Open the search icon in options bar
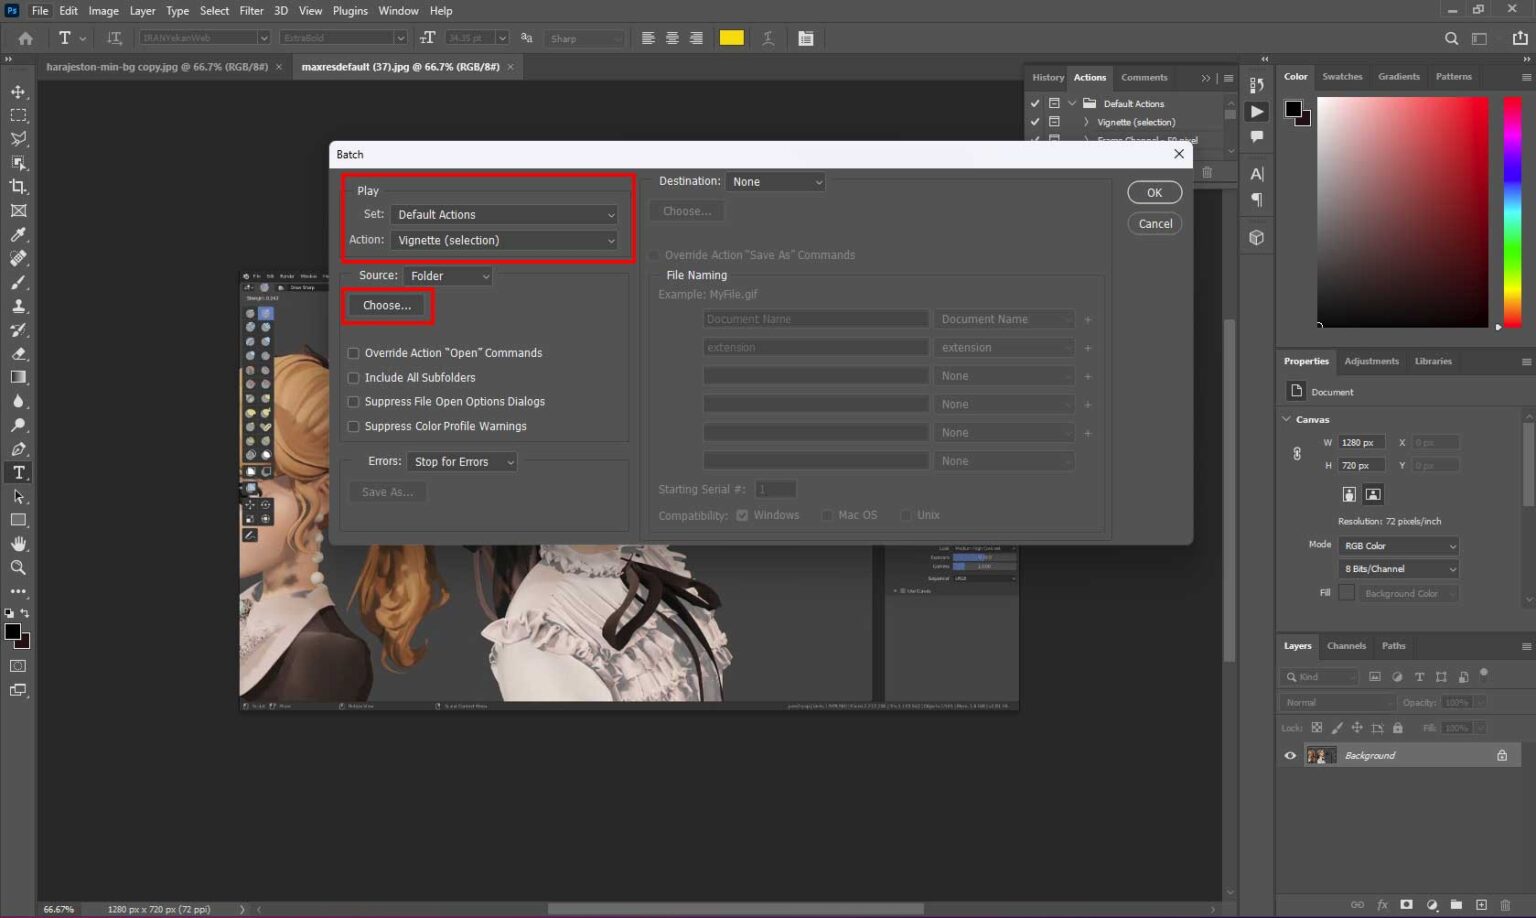The image size is (1536, 918). [x=1451, y=38]
